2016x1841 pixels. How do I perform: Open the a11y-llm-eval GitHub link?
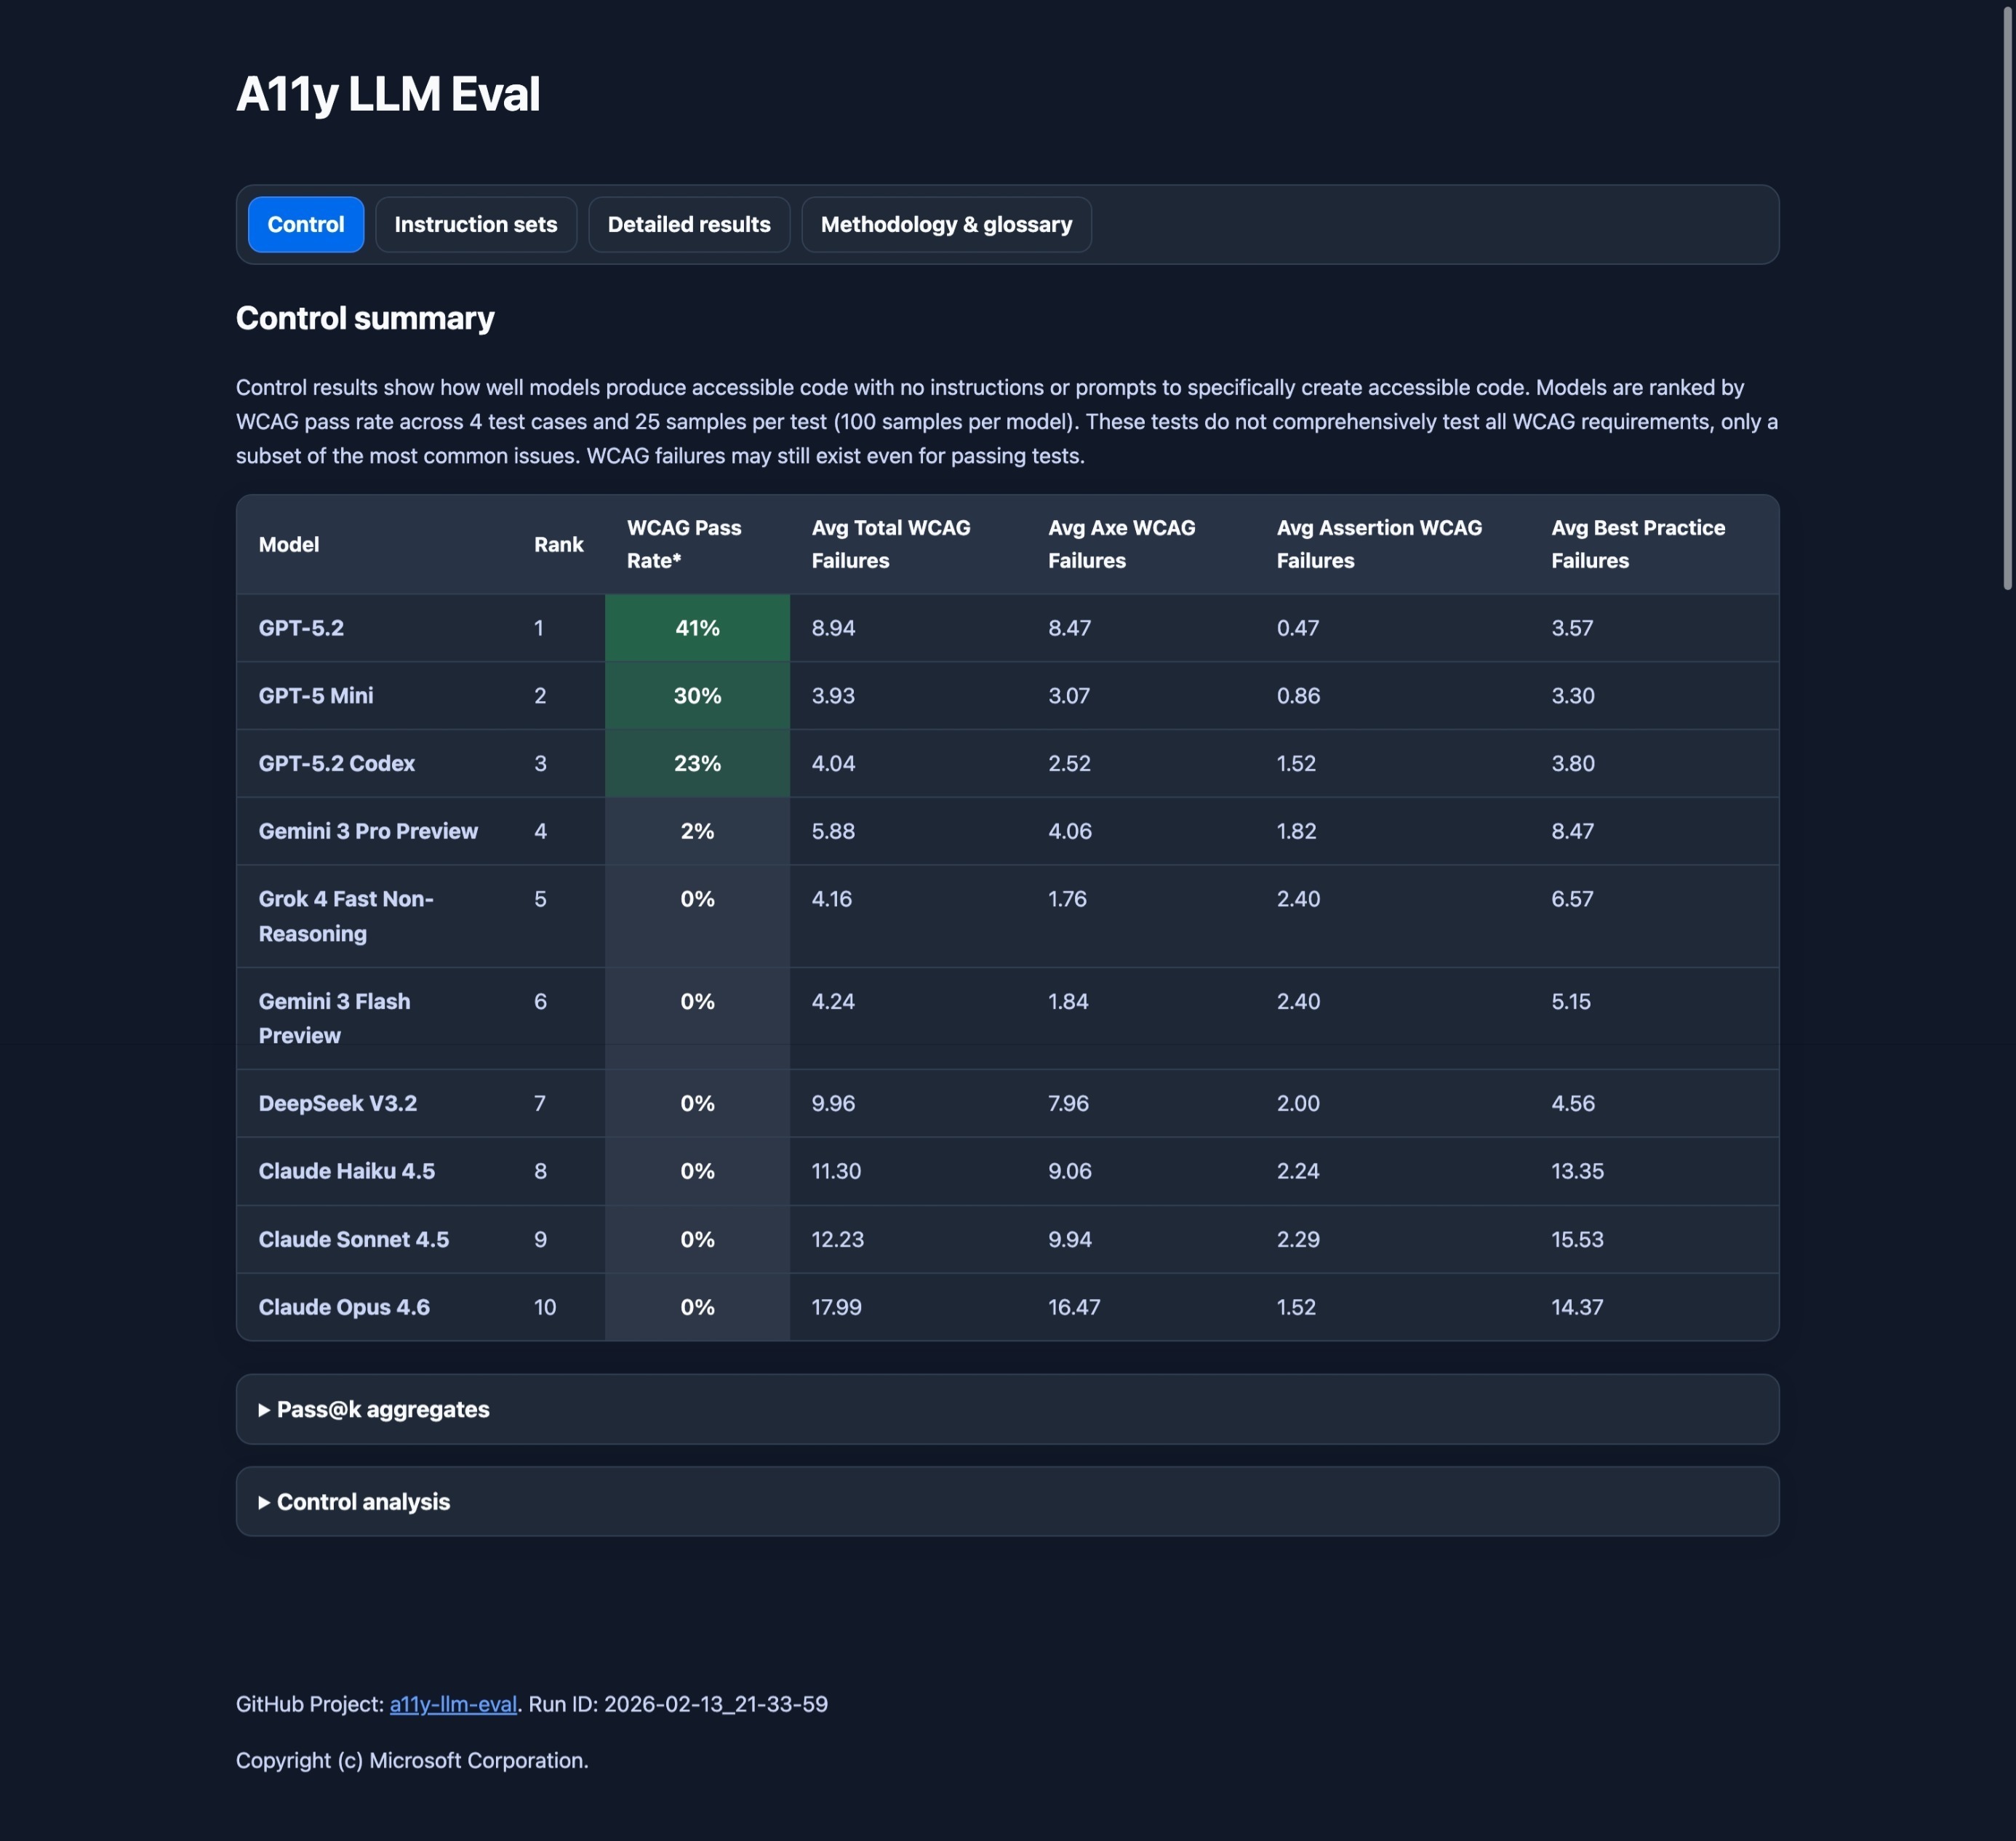pos(453,1704)
